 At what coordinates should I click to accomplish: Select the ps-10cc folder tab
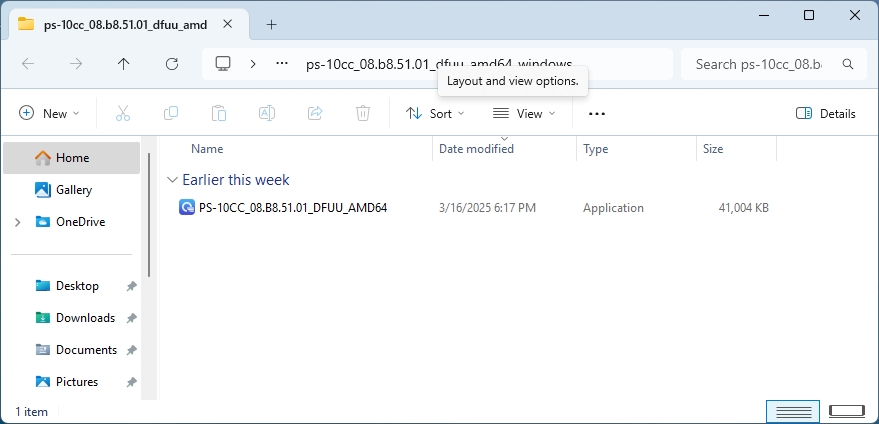[127, 25]
